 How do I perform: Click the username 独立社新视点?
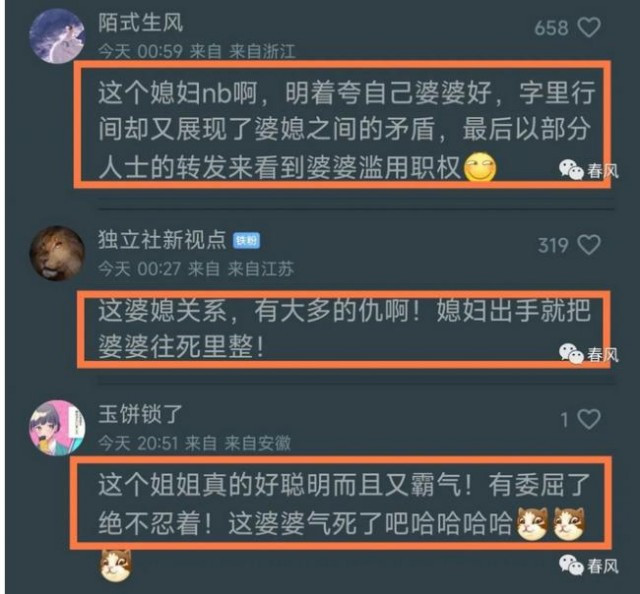pyautogui.click(x=162, y=239)
